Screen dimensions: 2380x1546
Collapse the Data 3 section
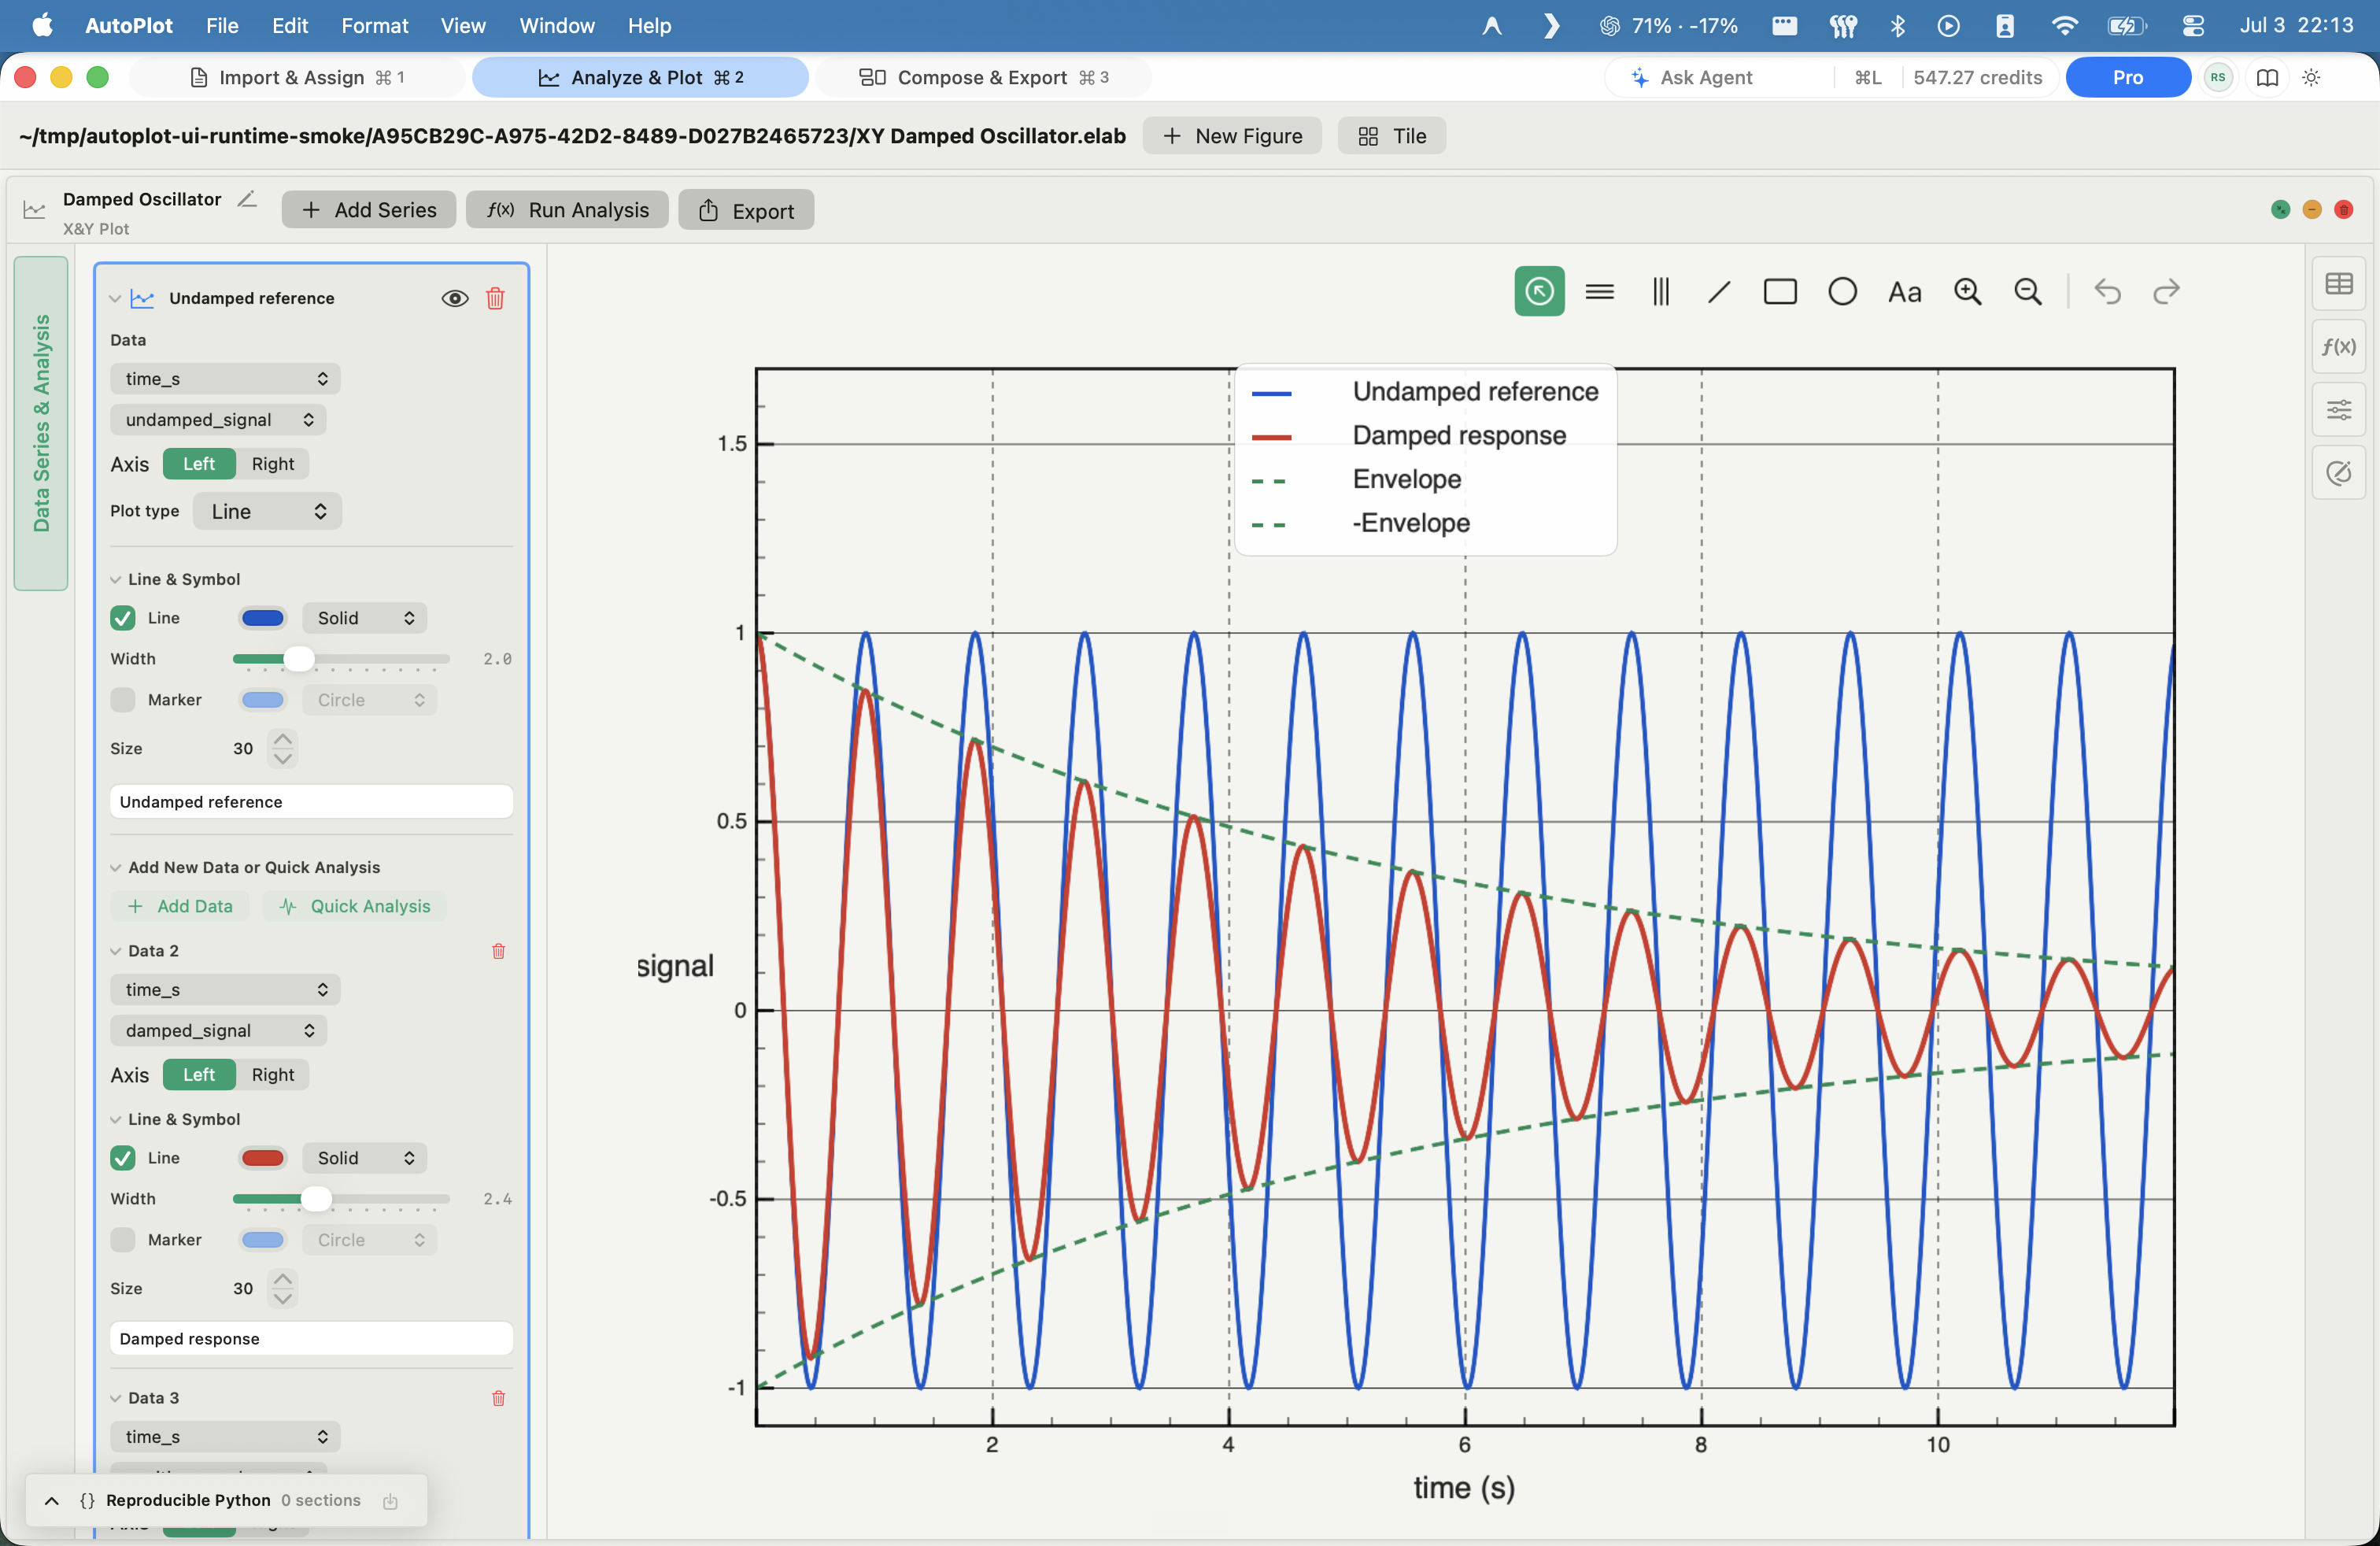pyautogui.click(x=116, y=1398)
